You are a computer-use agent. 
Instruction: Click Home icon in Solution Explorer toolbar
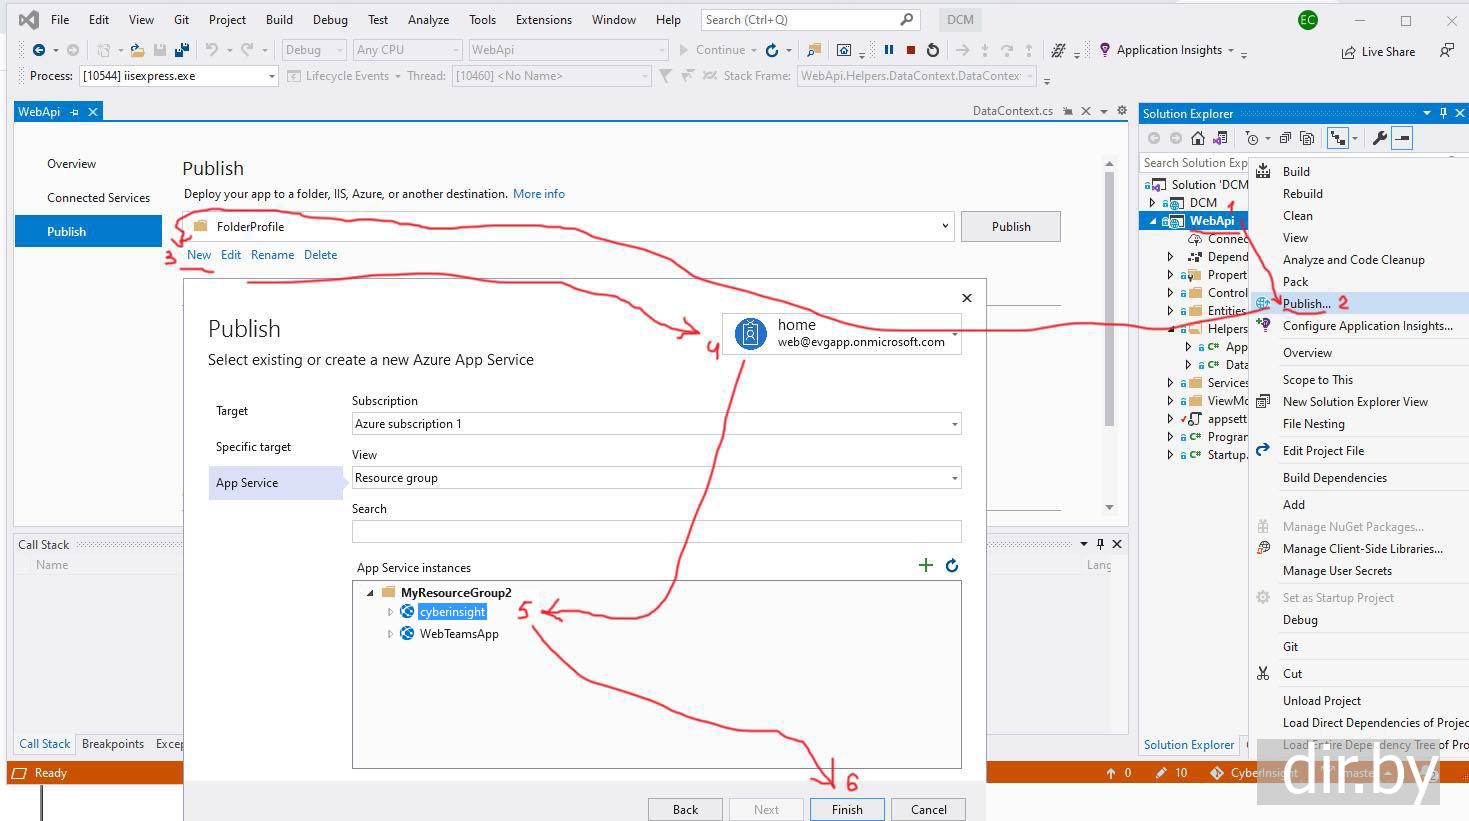click(x=1197, y=139)
